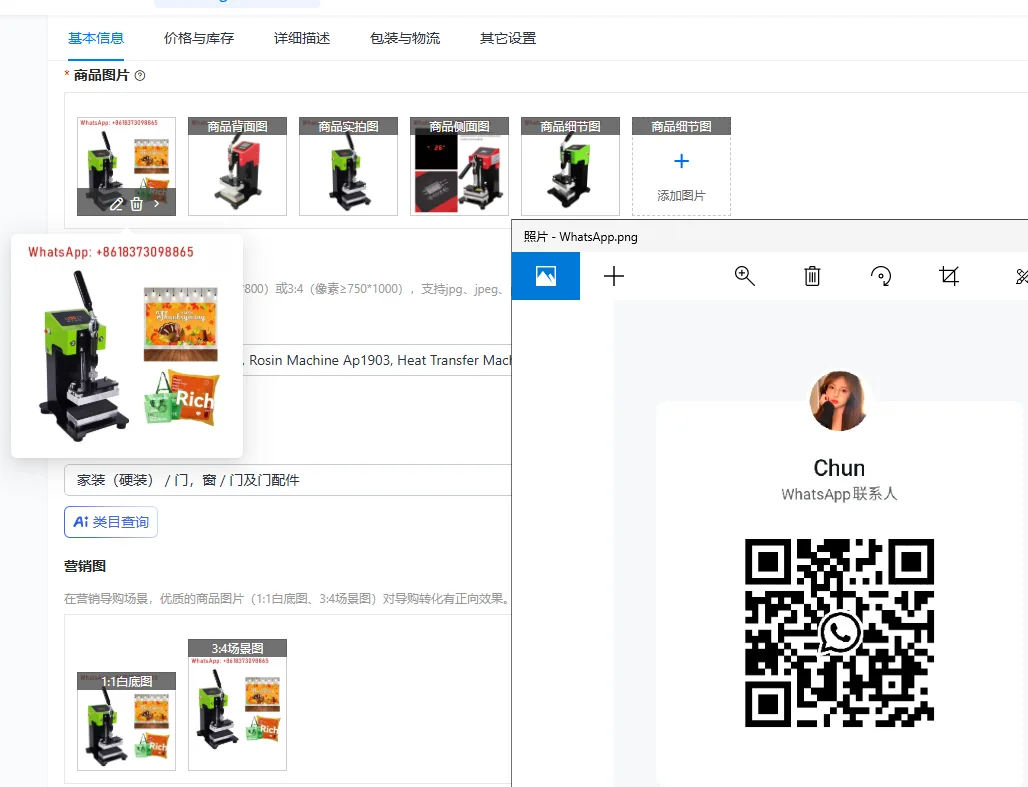
Task: Switch to the 价格与库存 tab
Action: (199, 38)
